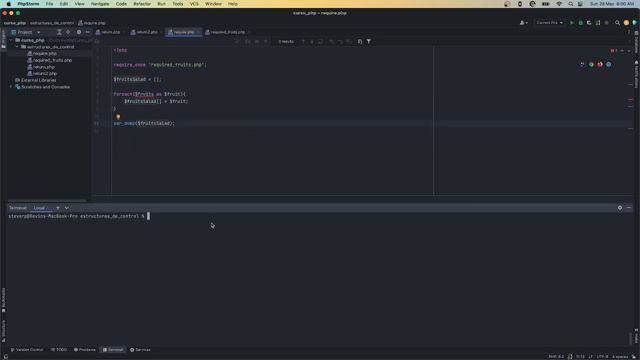Click the Debug bug icon
640x360 pixels.
tap(580, 23)
